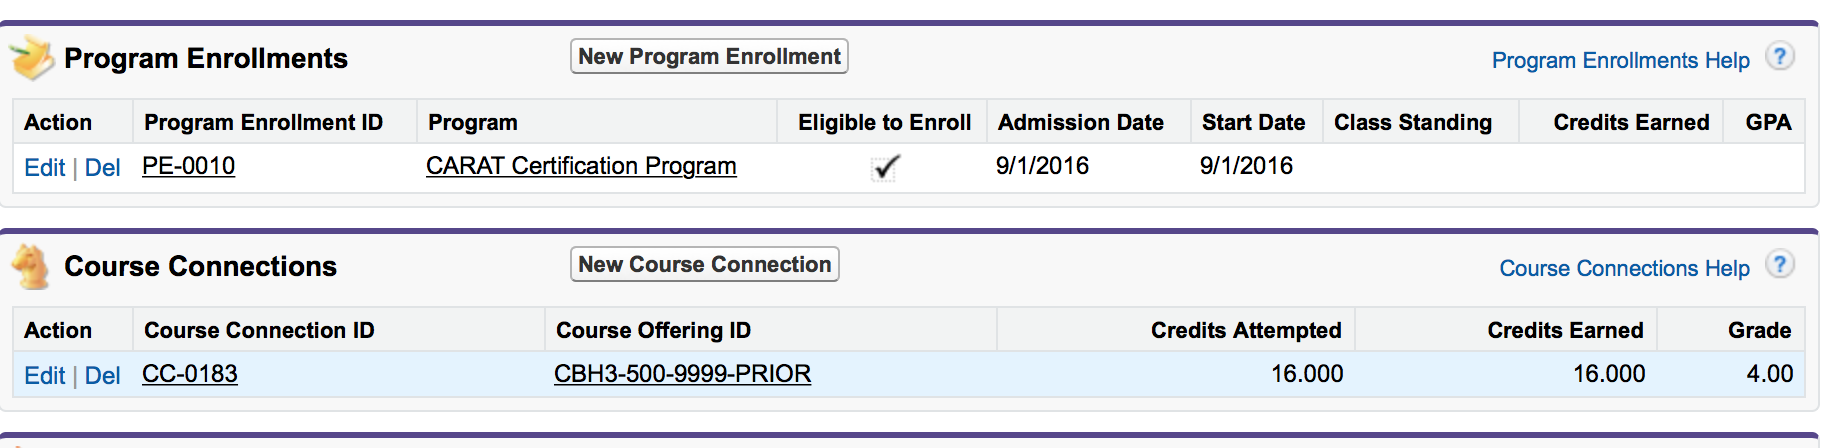Edit the PE-0010 program enrollment
This screenshot has height=448, width=1838.
(45, 168)
